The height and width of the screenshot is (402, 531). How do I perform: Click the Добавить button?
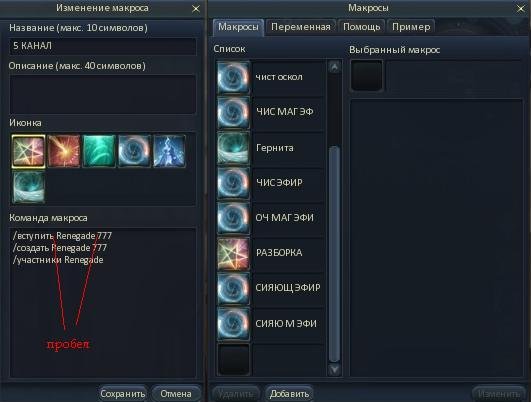pyautogui.click(x=289, y=394)
